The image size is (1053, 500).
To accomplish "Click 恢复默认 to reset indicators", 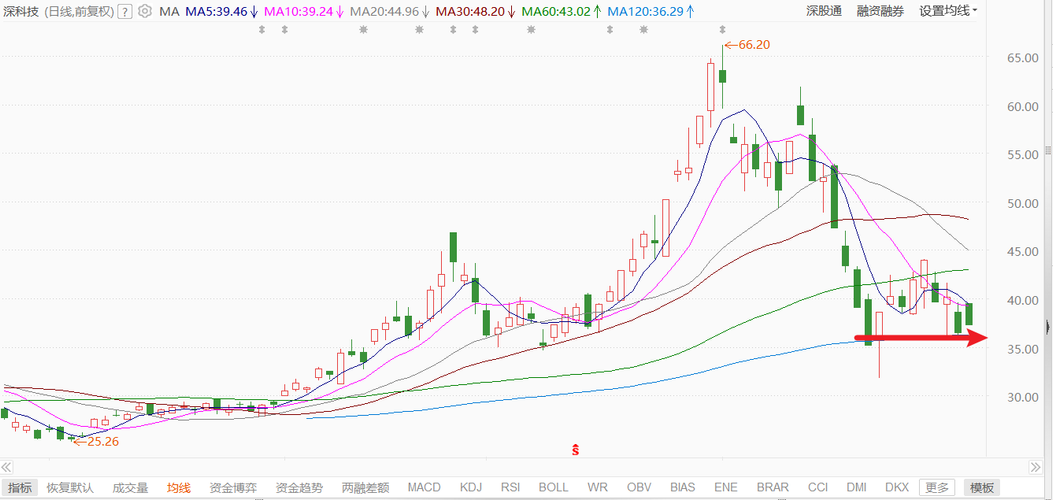I will click(x=71, y=488).
